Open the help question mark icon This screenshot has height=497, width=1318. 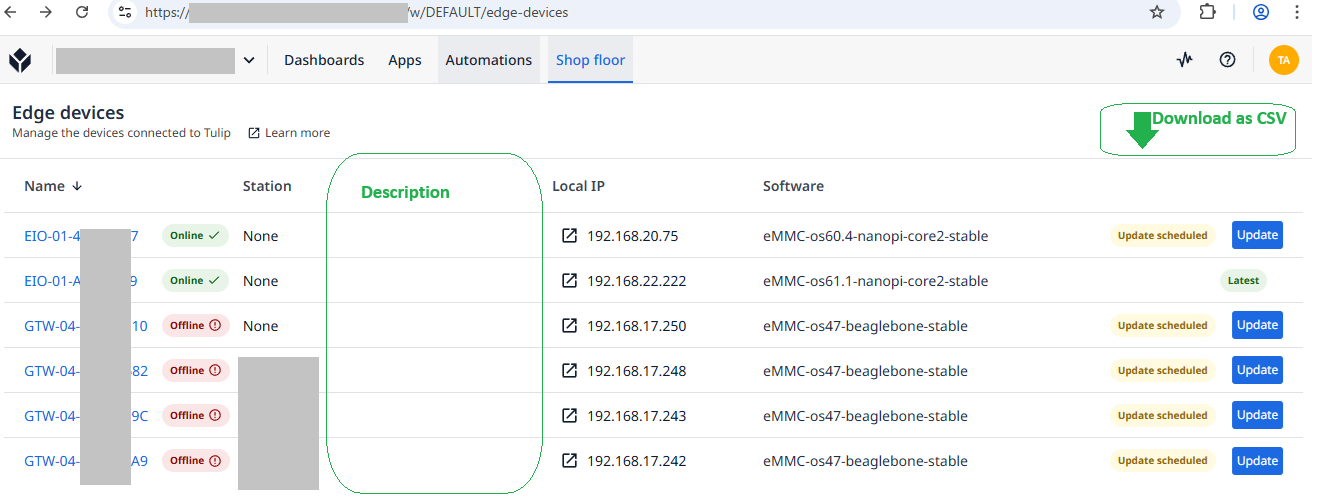coord(1227,60)
